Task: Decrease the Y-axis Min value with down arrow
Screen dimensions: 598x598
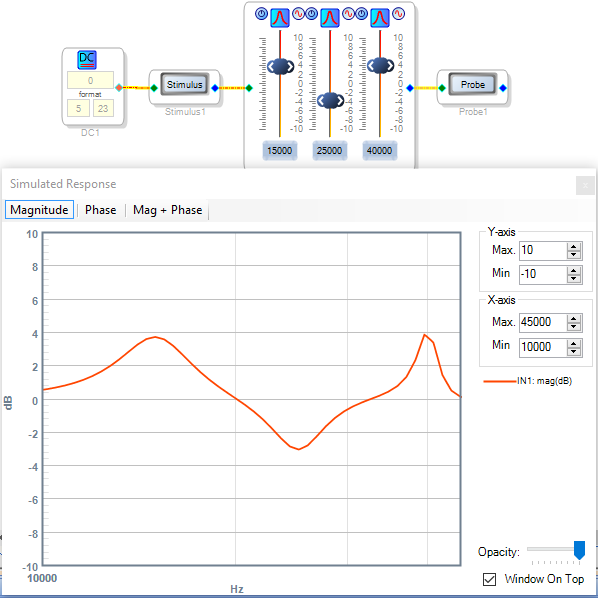Action: (574, 279)
